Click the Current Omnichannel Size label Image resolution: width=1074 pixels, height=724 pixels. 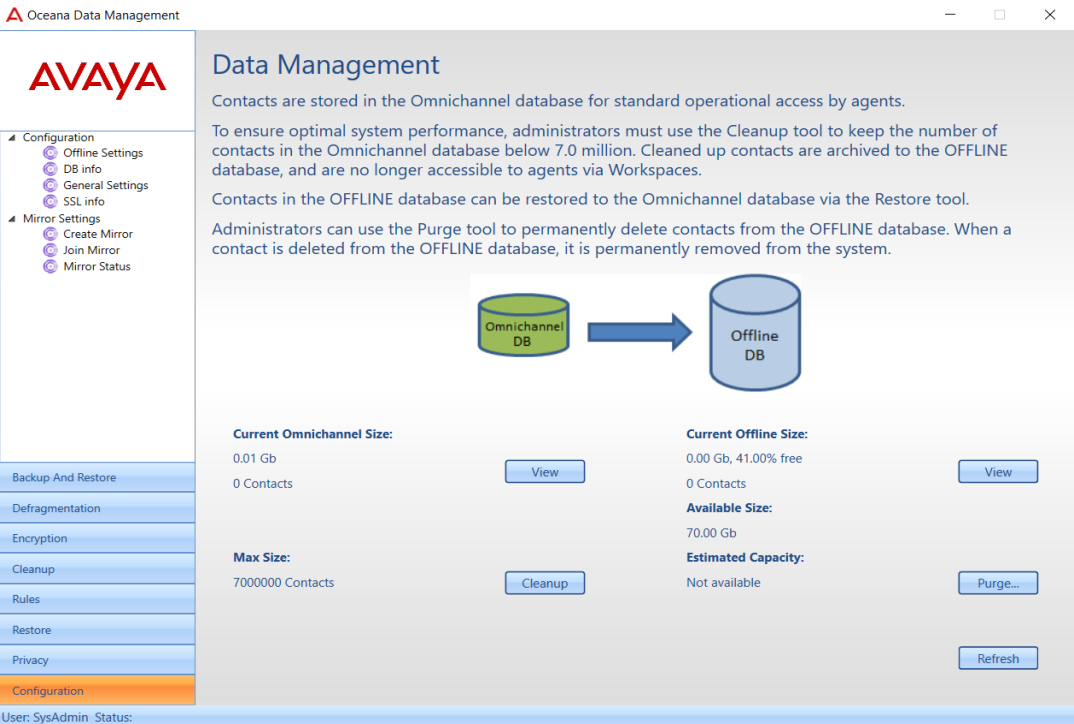pyautogui.click(x=312, y=434)
